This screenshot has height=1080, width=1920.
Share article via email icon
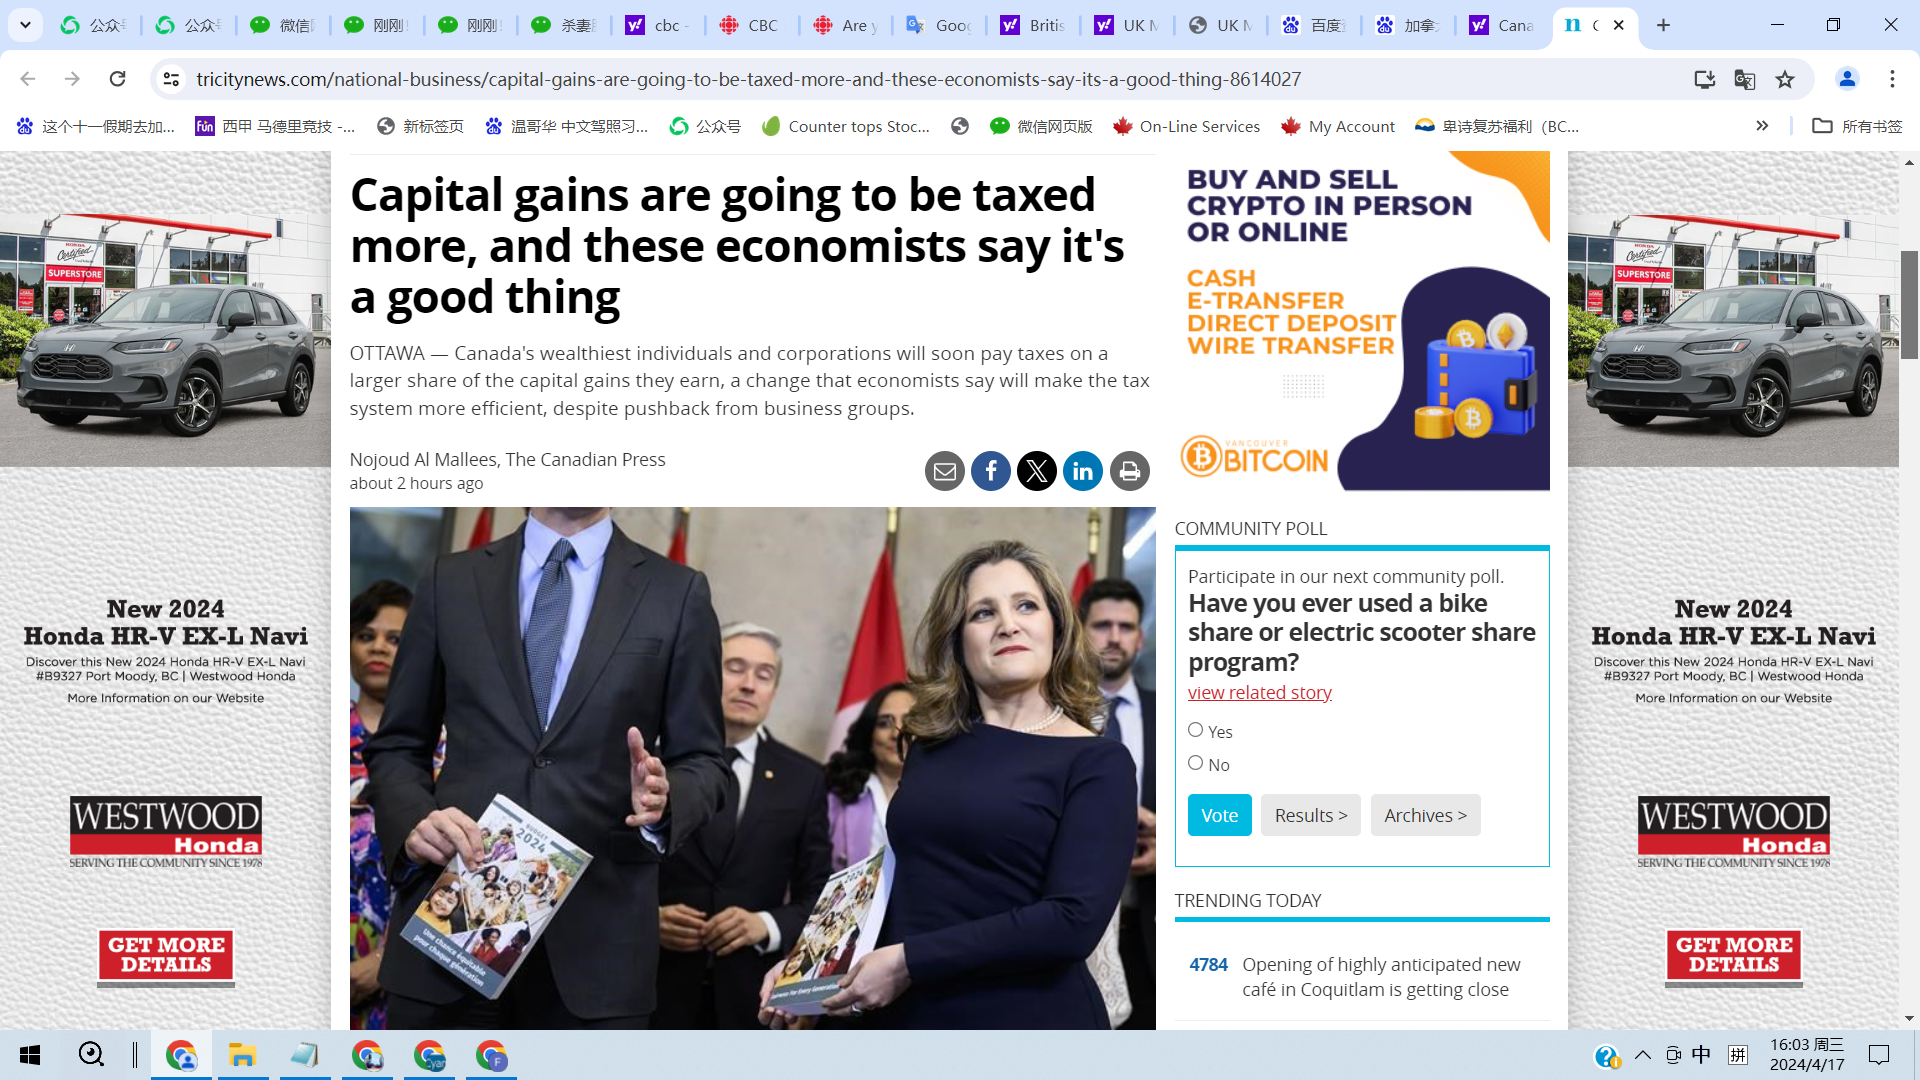944,471
